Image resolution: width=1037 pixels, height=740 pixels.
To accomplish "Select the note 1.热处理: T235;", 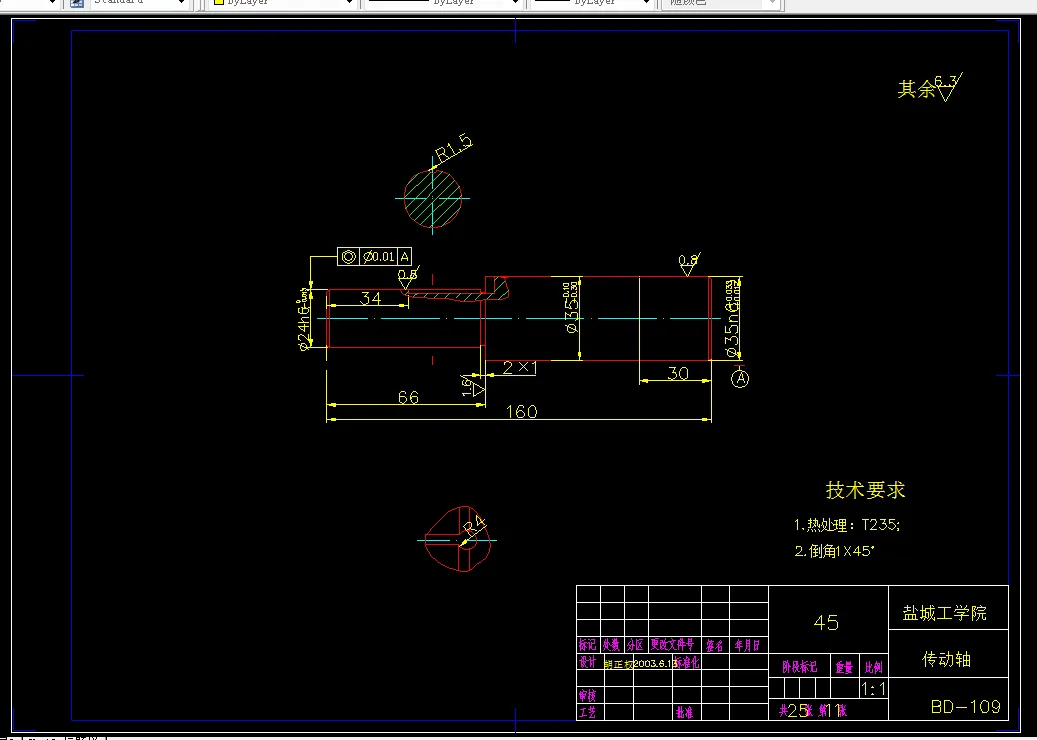I will (847, 525).
